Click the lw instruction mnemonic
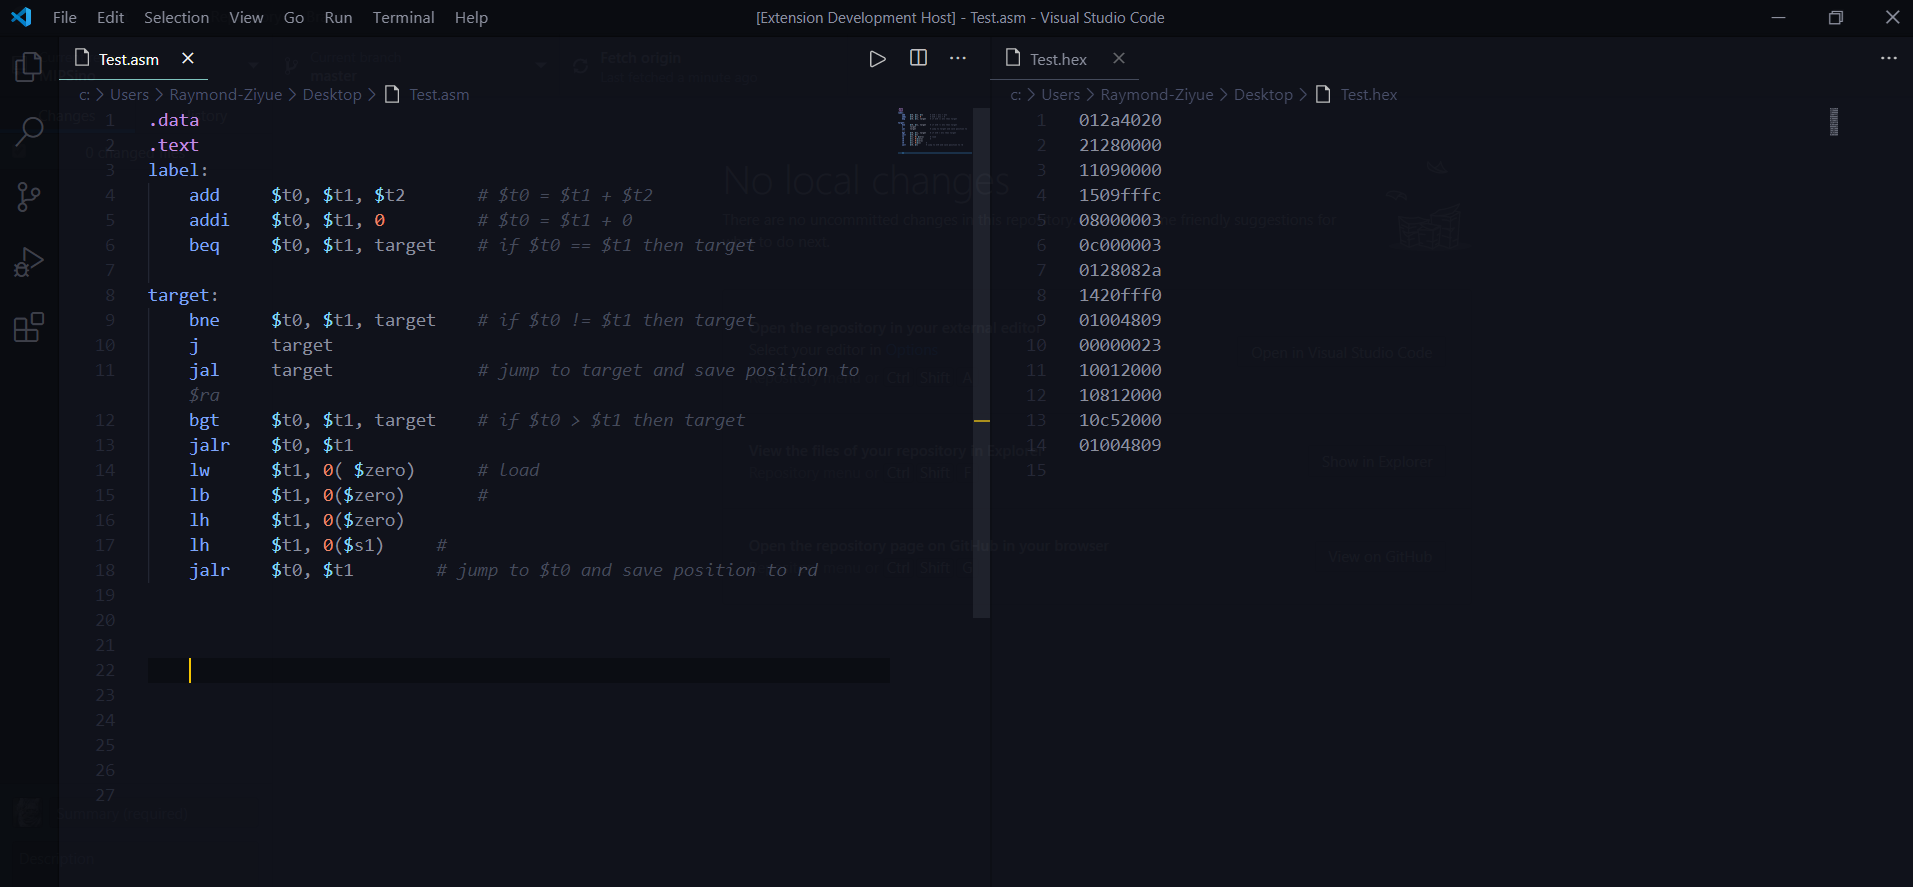Image resolution: width=1913 pixels, height=887 pixels. tap(200, 470)
